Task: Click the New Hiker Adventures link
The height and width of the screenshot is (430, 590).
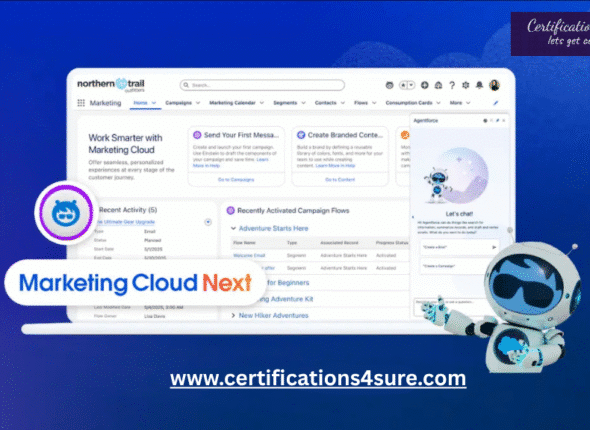Action: (x=274, y=315)
